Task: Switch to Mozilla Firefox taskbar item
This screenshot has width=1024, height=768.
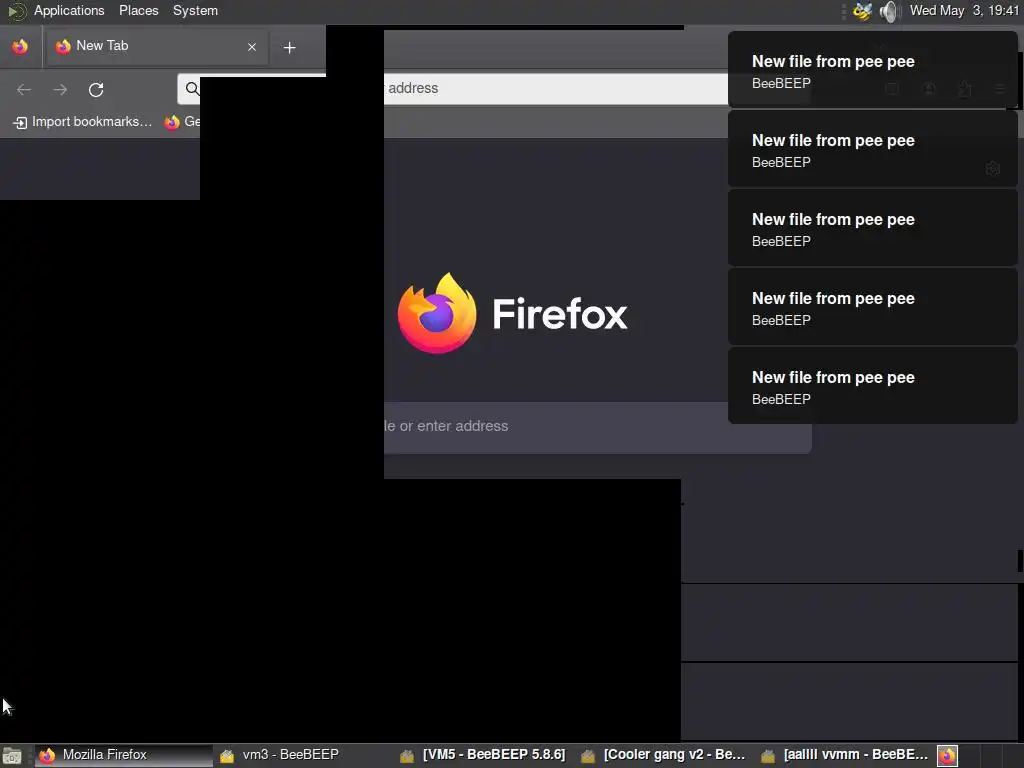Action: tap(123, 756)
